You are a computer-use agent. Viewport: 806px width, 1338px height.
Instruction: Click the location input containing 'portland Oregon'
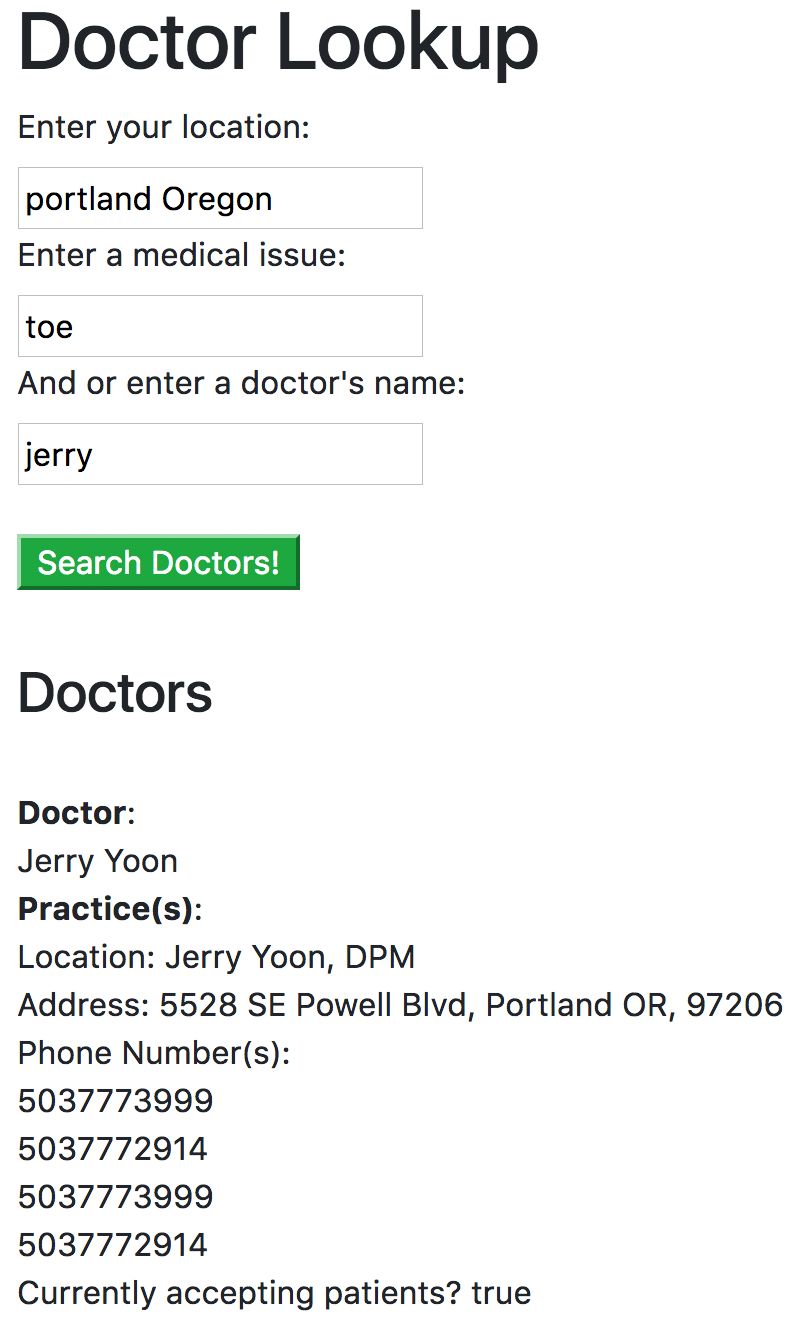tap(220, 198)
